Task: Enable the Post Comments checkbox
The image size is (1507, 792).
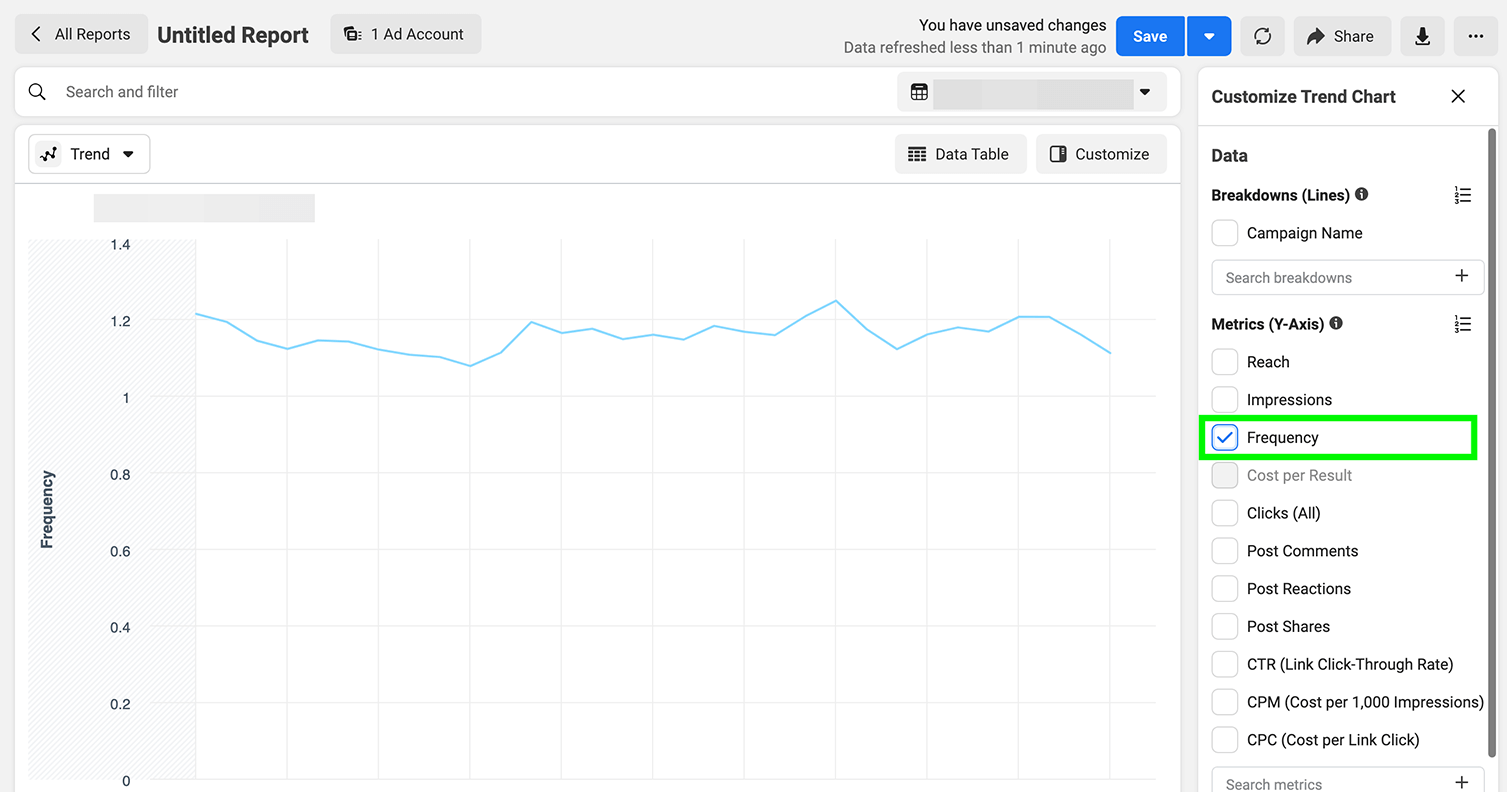Action: point(1225,551)
